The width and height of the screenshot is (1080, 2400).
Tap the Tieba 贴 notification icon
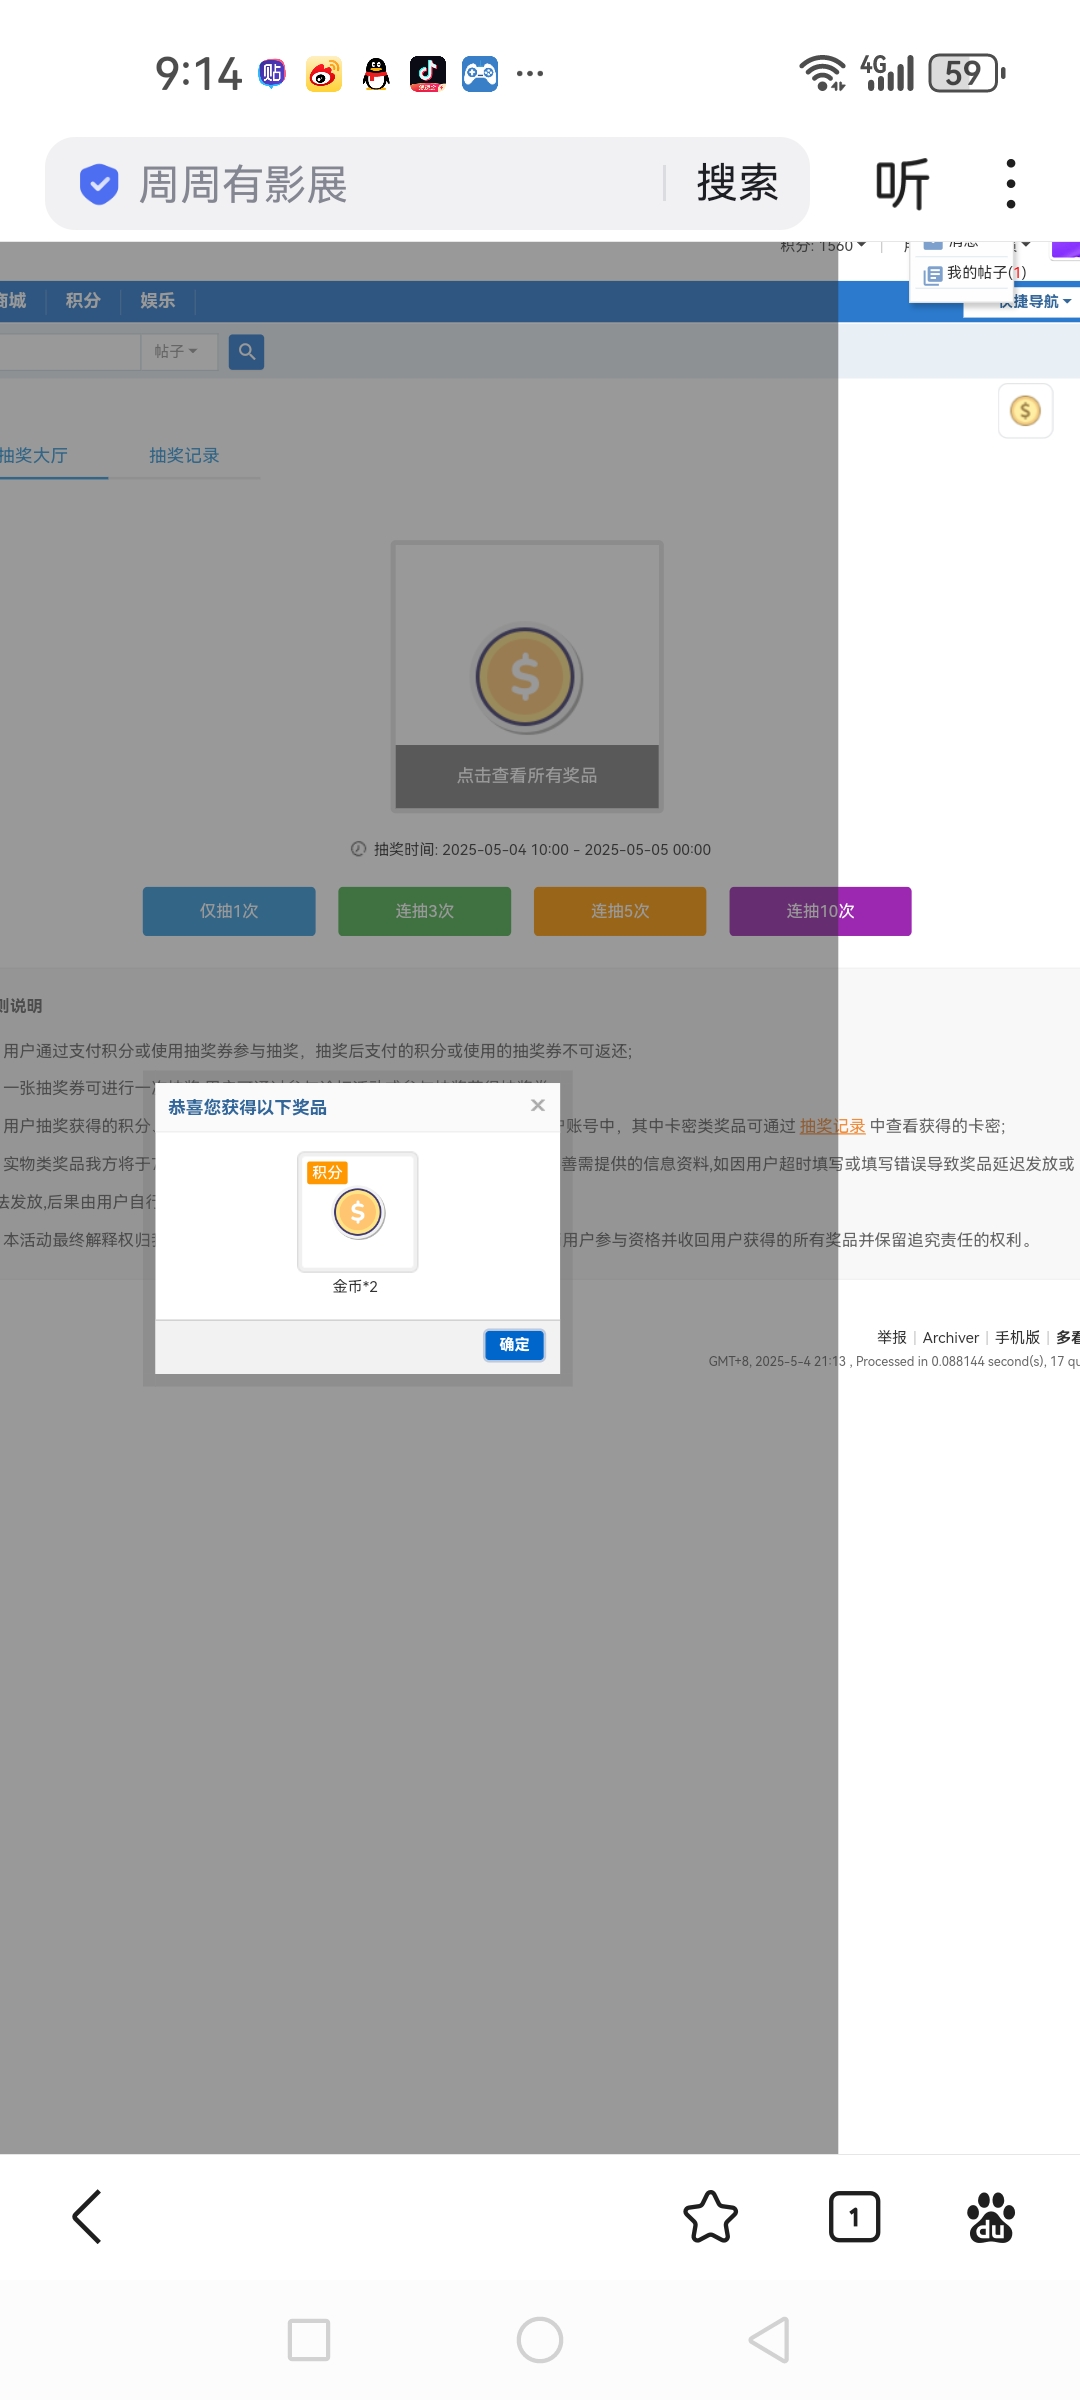pos(271,74)
